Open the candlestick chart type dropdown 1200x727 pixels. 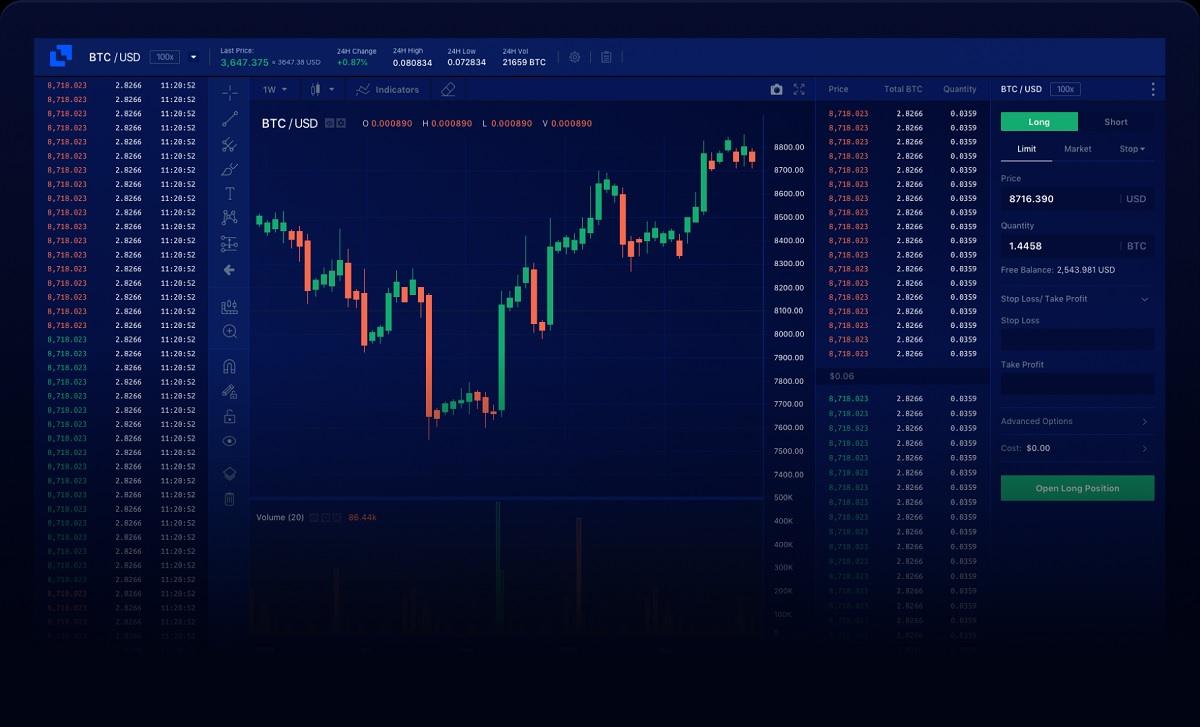coord(322,89)
